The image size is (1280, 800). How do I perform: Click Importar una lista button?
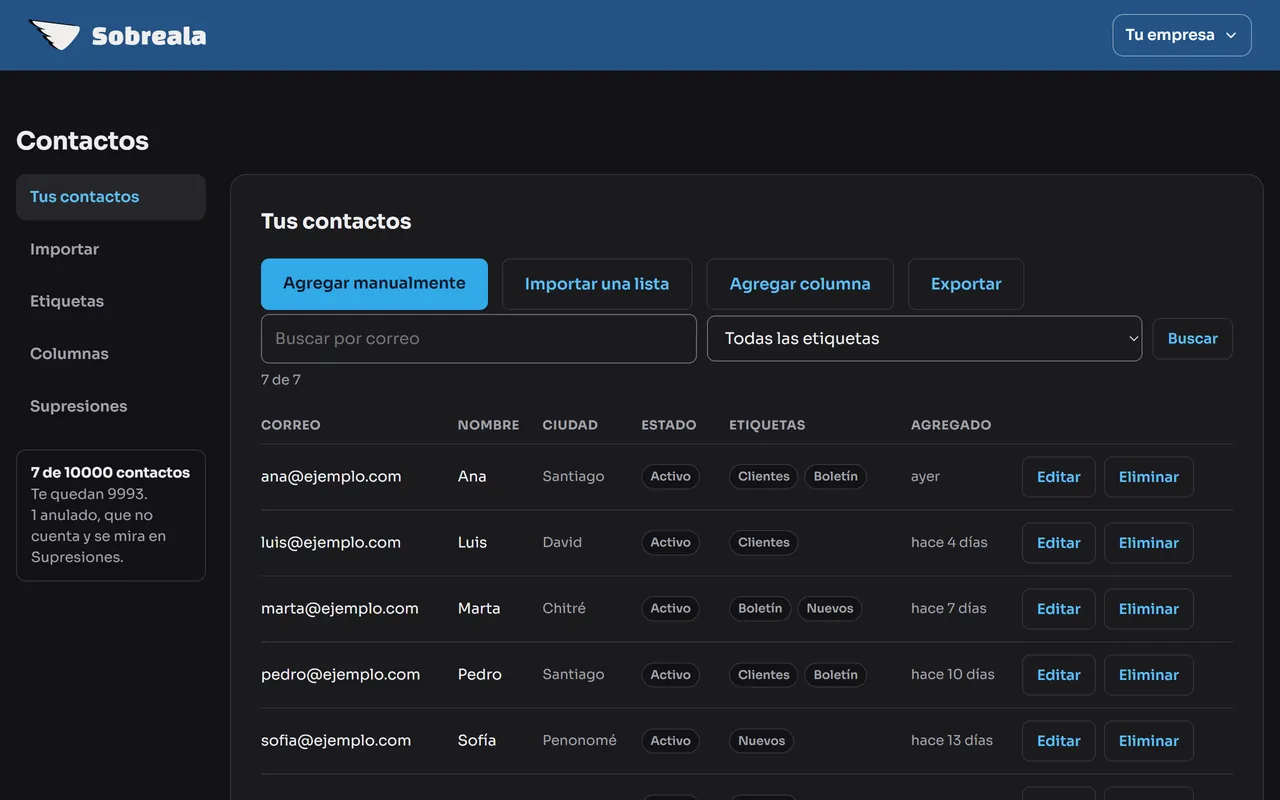click(x=597, y=284)
